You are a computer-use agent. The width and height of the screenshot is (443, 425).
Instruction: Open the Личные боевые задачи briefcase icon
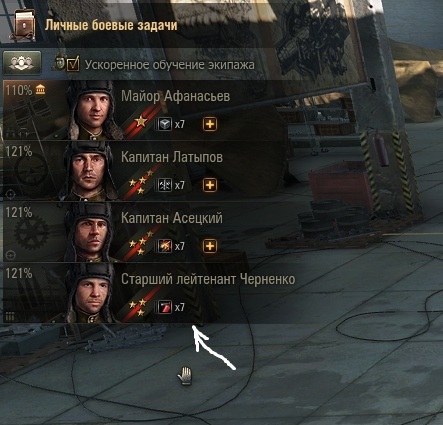[x=24, y=25]
